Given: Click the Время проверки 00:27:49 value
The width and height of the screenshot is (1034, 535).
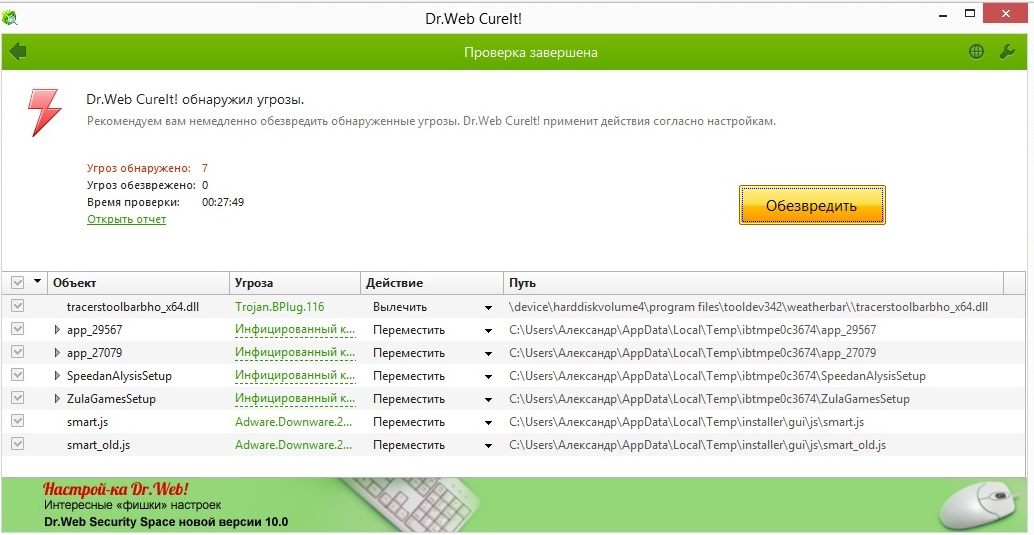Looking at the screenshot, I should point(223,202).
